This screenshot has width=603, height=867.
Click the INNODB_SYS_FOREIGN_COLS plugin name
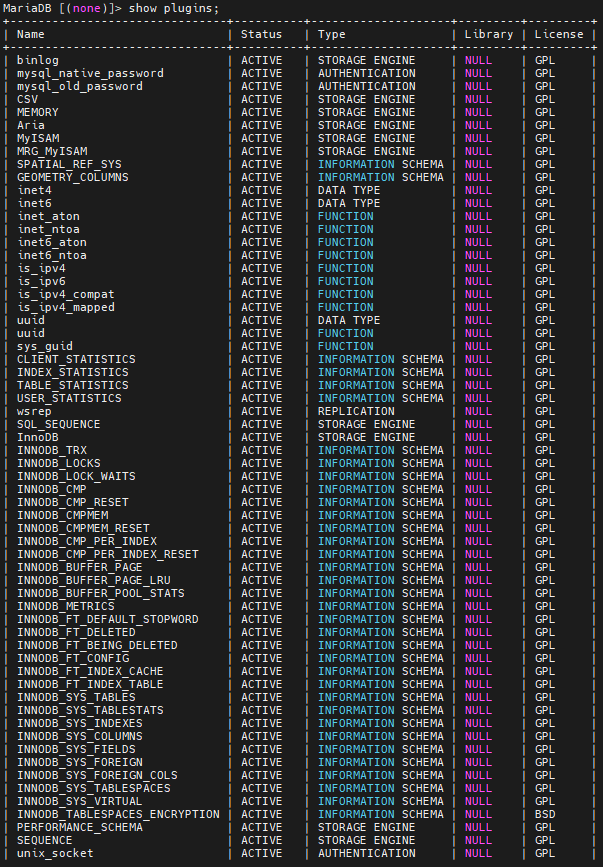click(97, 775)
